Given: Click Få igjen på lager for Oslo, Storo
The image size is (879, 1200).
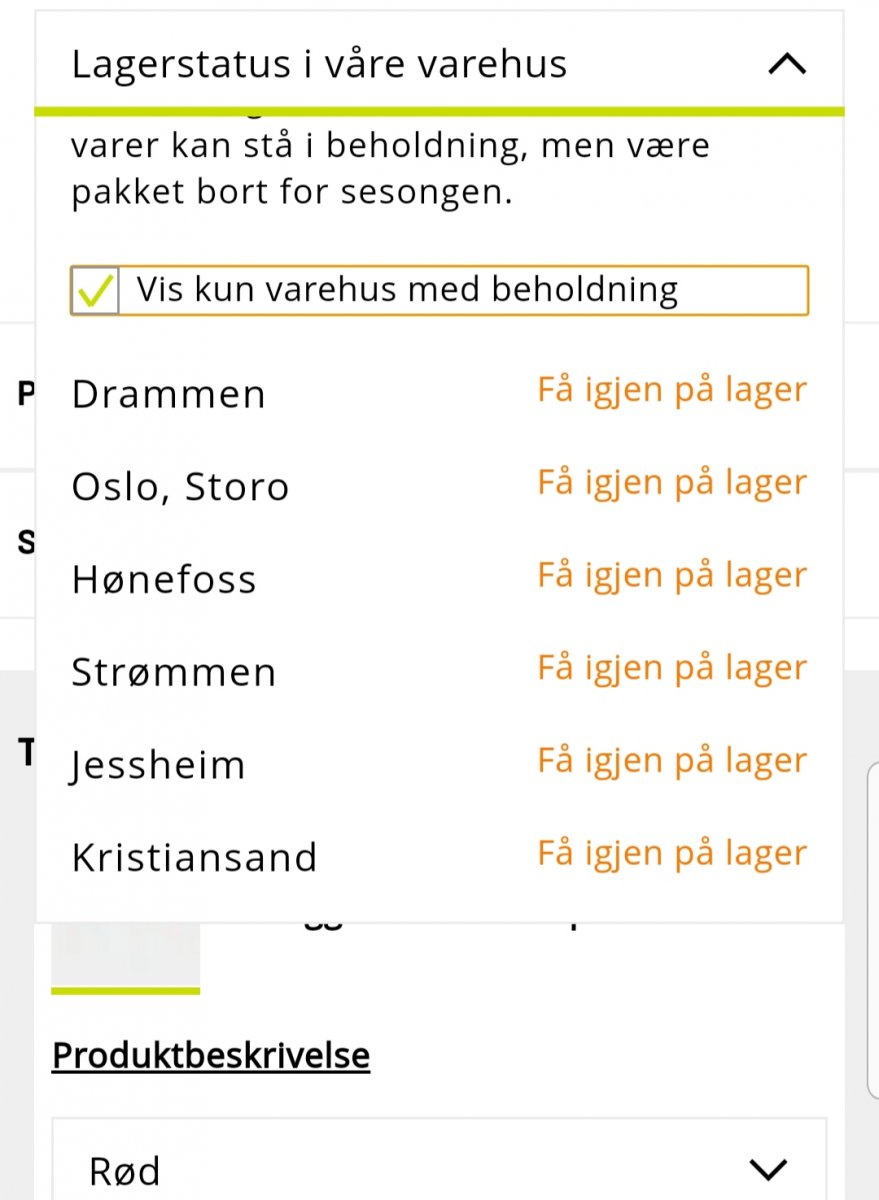Looking at the screenshot, I should (x=672, y=483).
